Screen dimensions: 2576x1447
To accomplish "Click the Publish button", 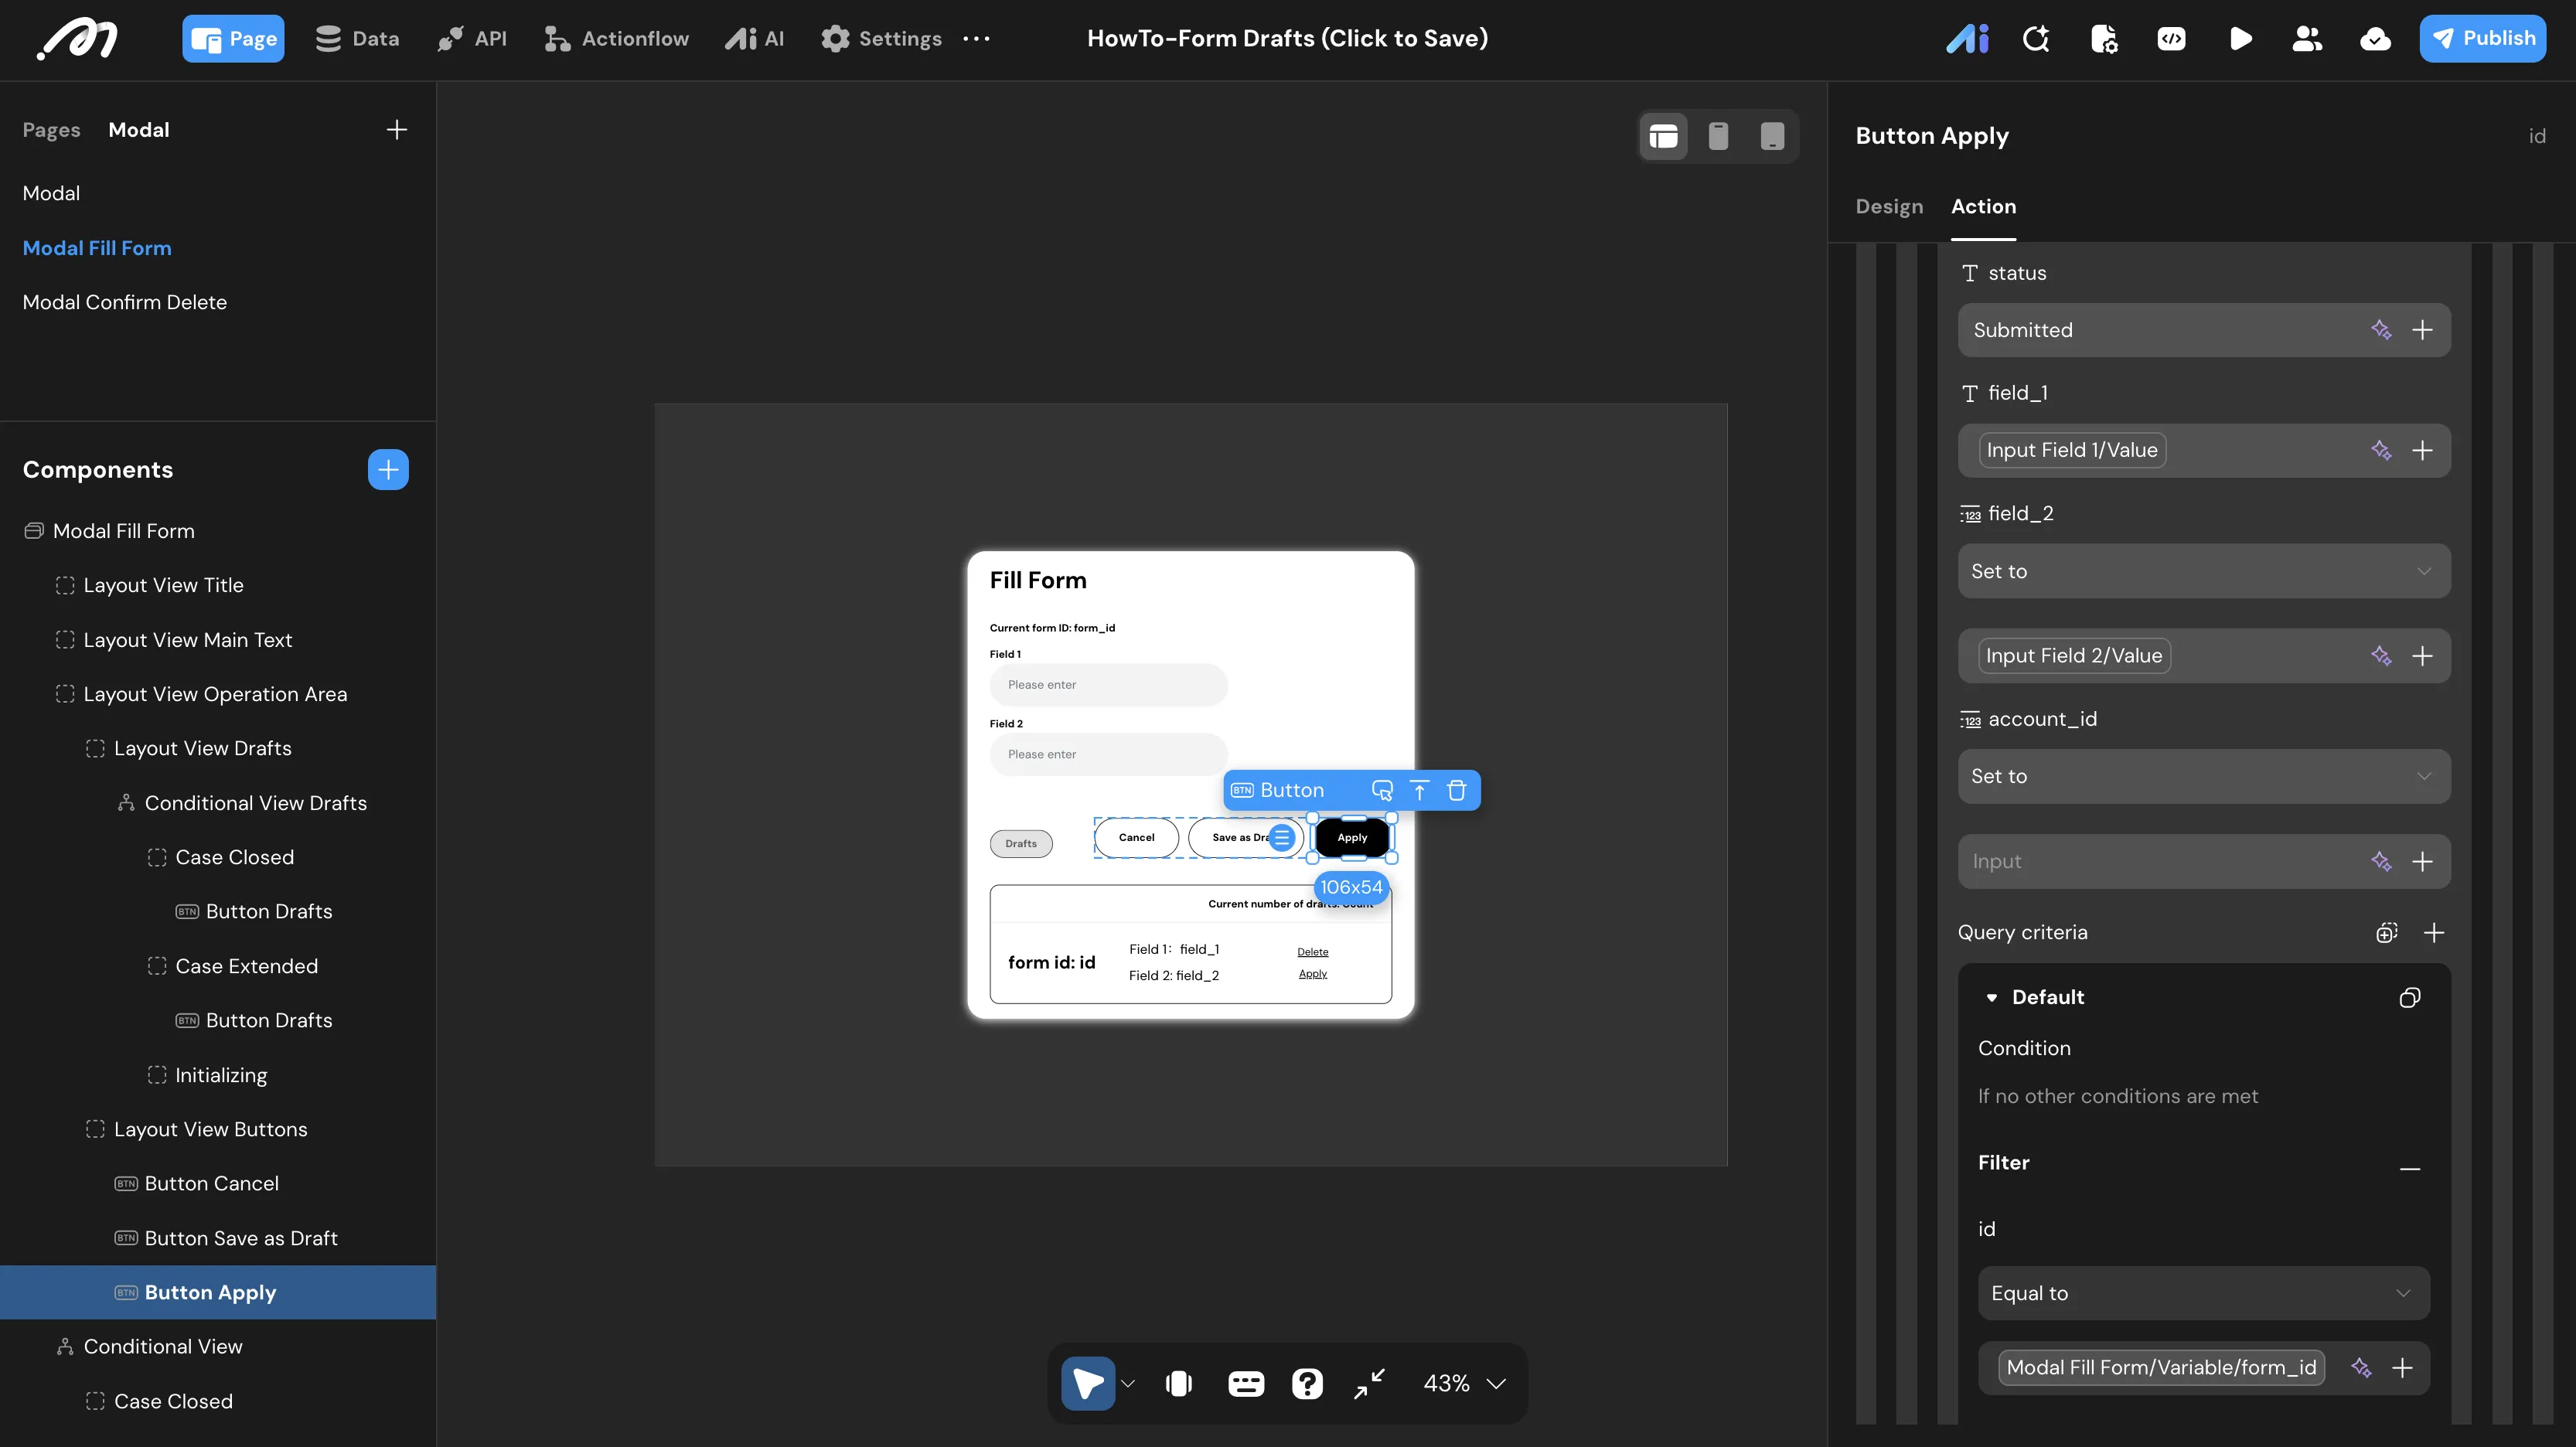I will (2482, 39).
